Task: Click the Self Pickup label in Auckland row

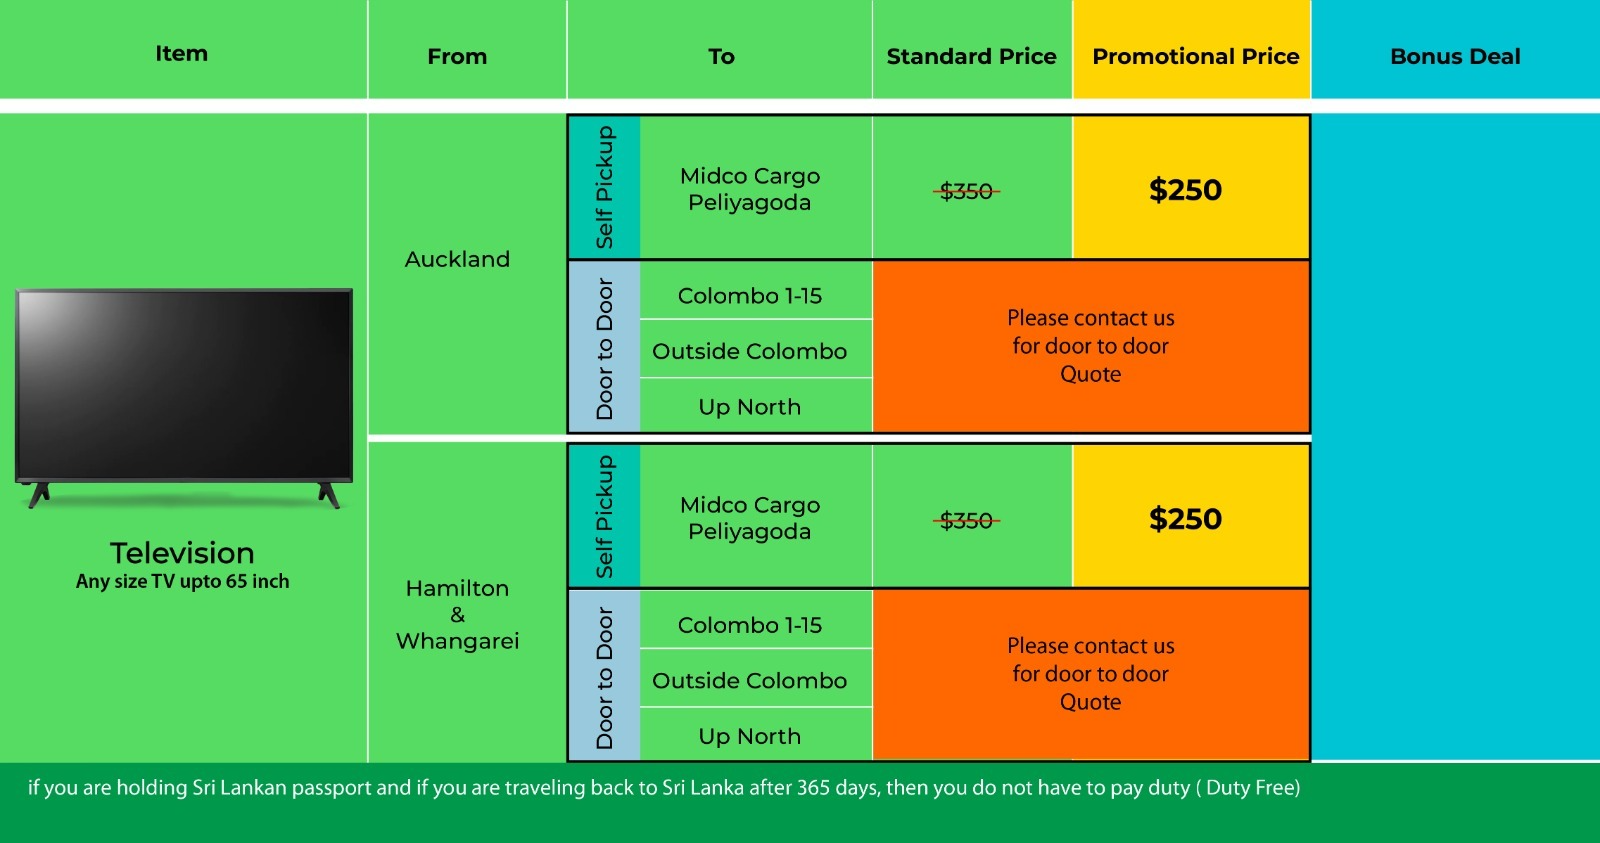Action: [x=604, y=187]
